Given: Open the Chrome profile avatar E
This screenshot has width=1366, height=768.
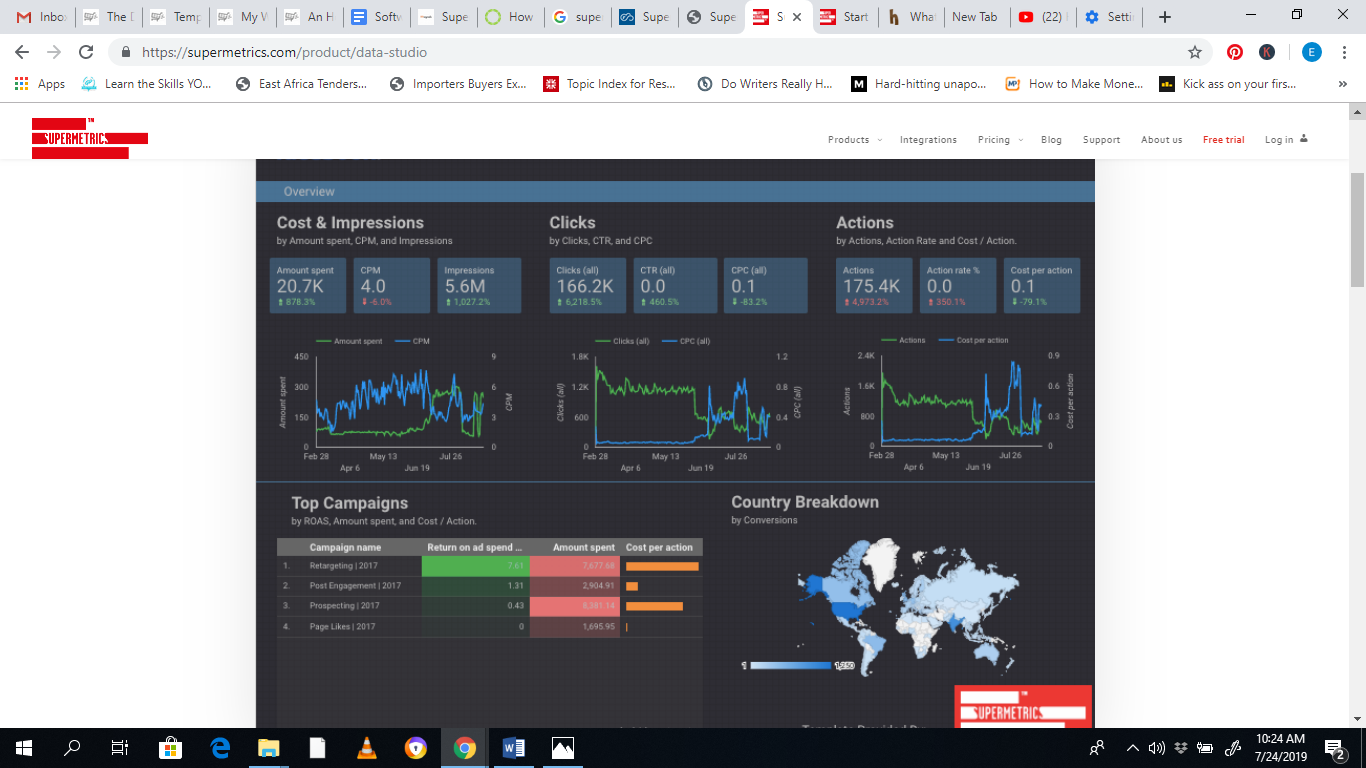Looking at the screenshot, I should [1312, 52].
